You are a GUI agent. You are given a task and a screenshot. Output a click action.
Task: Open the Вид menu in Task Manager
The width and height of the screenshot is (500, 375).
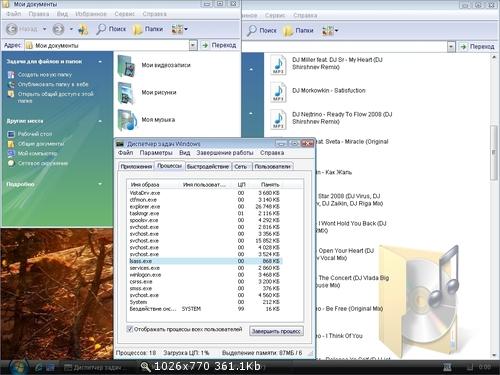(185, 153)
